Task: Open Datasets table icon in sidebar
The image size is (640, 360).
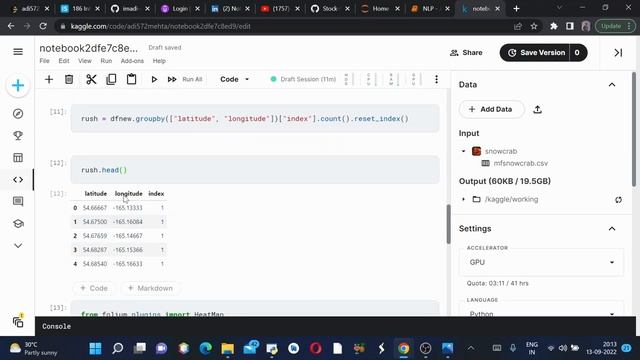Action: (18, 158)
